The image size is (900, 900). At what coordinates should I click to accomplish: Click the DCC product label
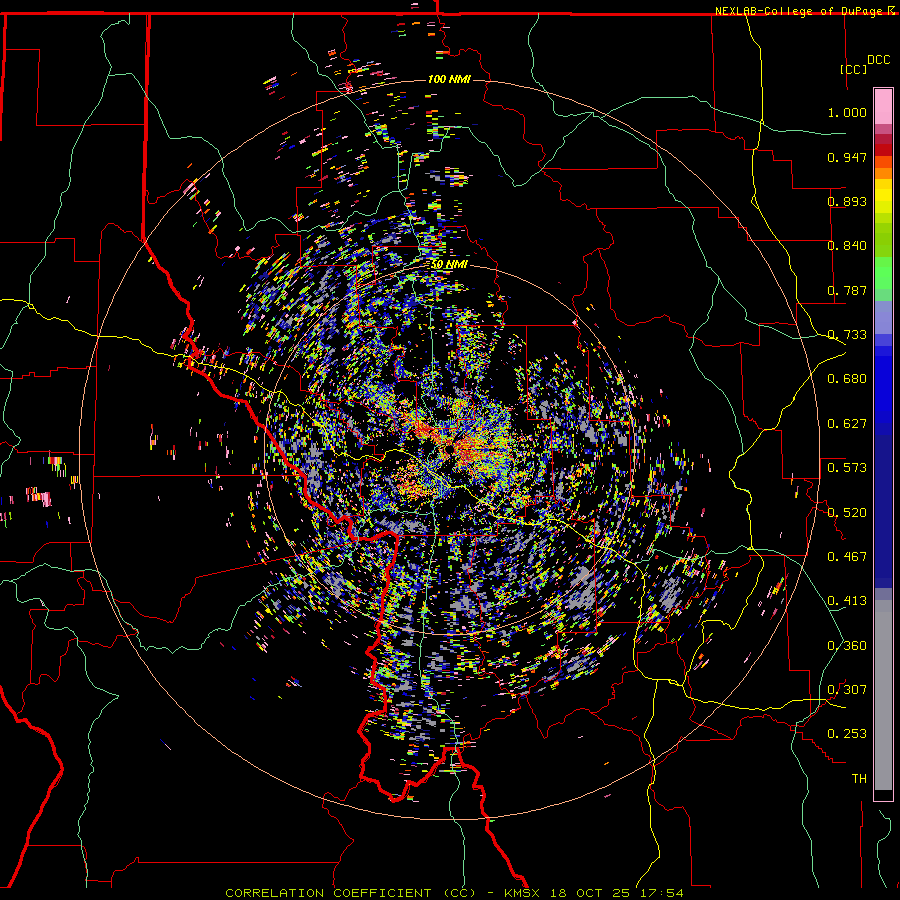coord(878,60)
